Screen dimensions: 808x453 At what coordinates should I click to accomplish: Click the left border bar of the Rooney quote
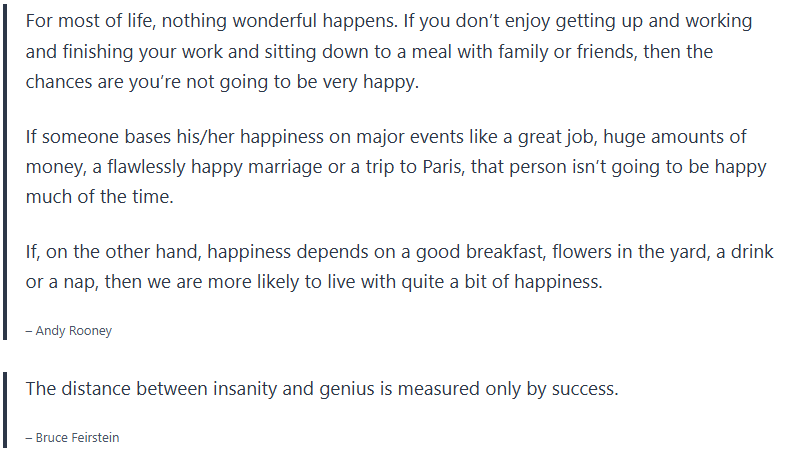click(4, 170)
